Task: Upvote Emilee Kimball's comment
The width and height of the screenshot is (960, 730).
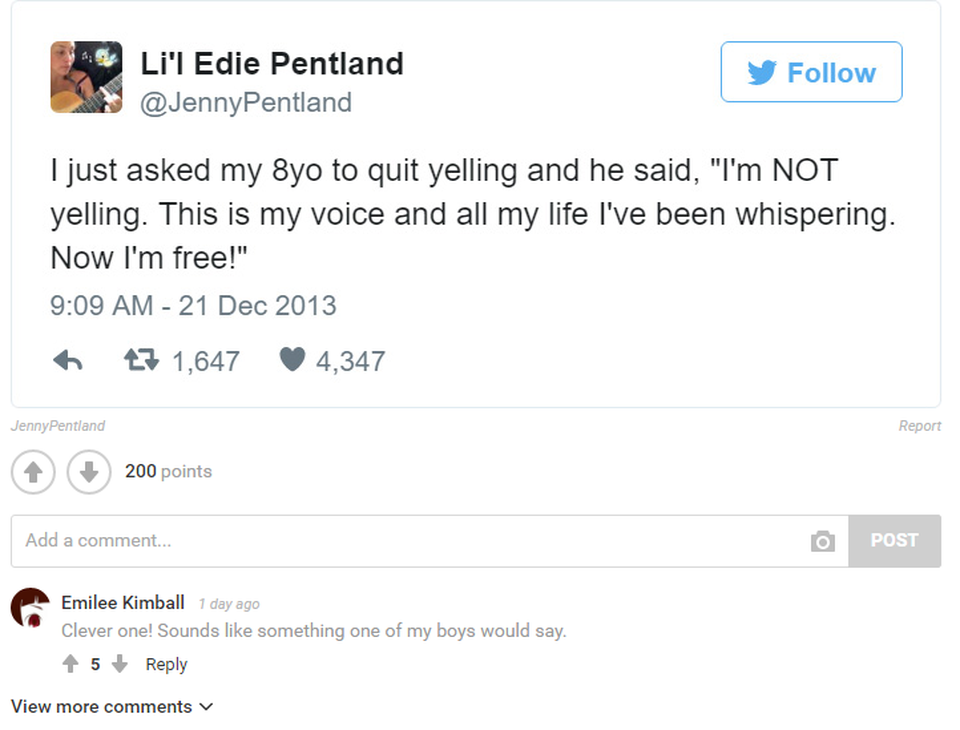Action: click(70, 664)
